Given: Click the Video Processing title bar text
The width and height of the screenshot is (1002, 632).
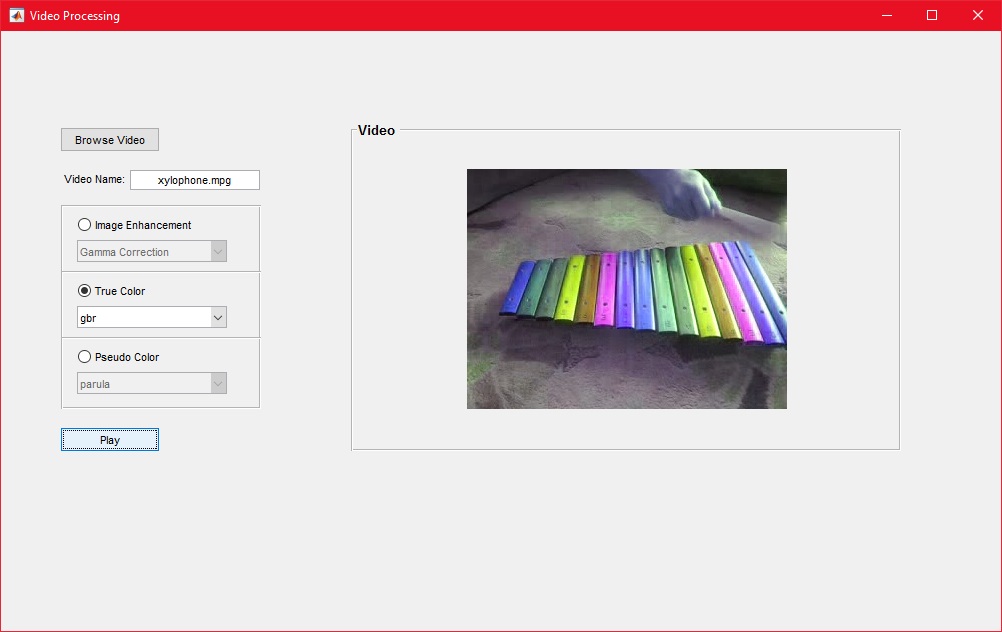Looking at the screenshot, I should [x=74, y=15].
